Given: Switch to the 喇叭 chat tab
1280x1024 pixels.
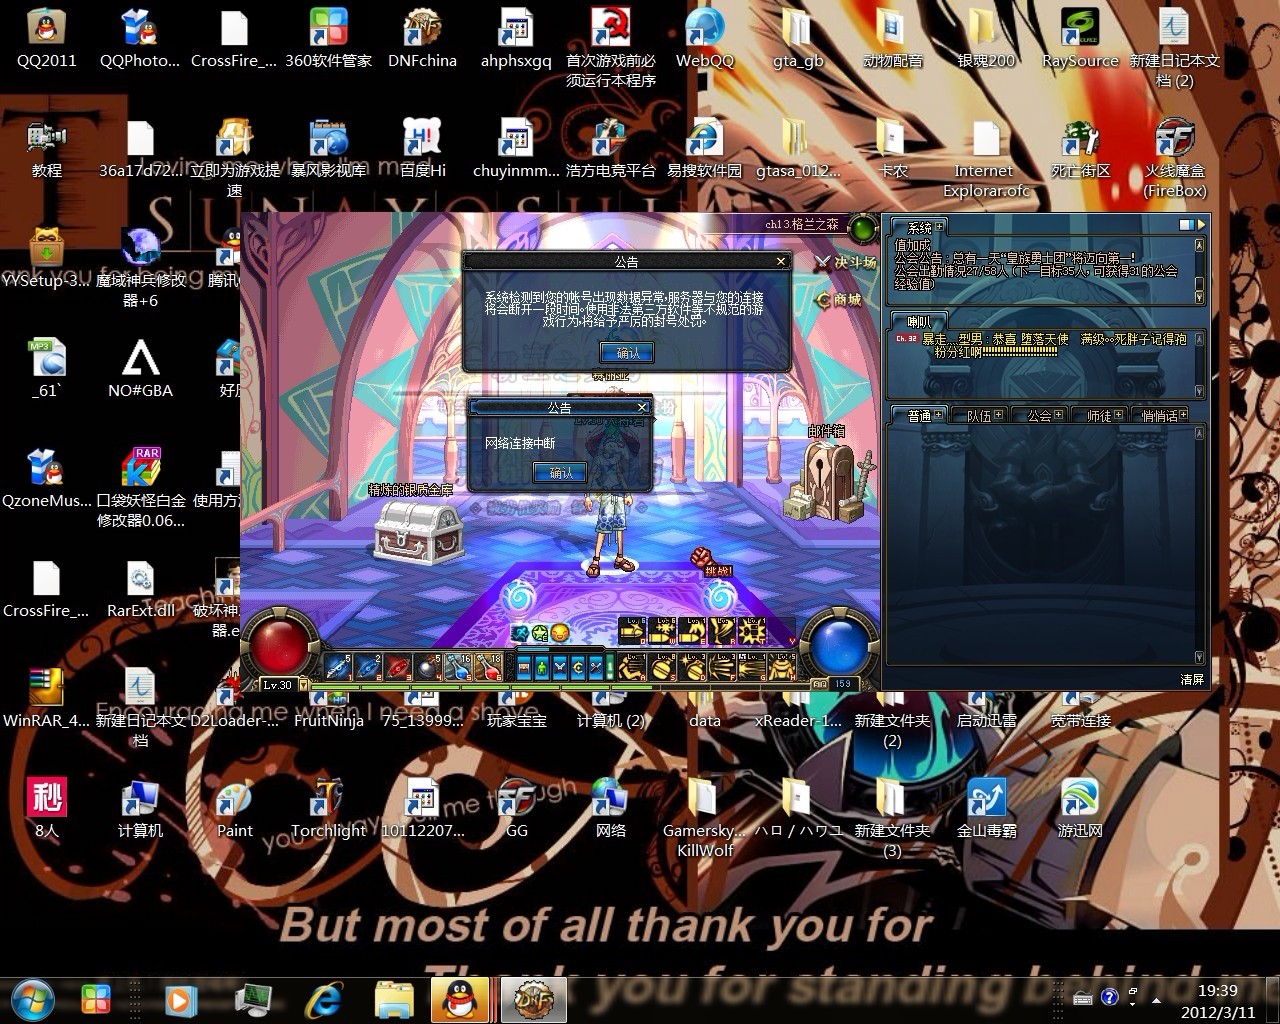Looking at the screenshot, I should [918, 321].
